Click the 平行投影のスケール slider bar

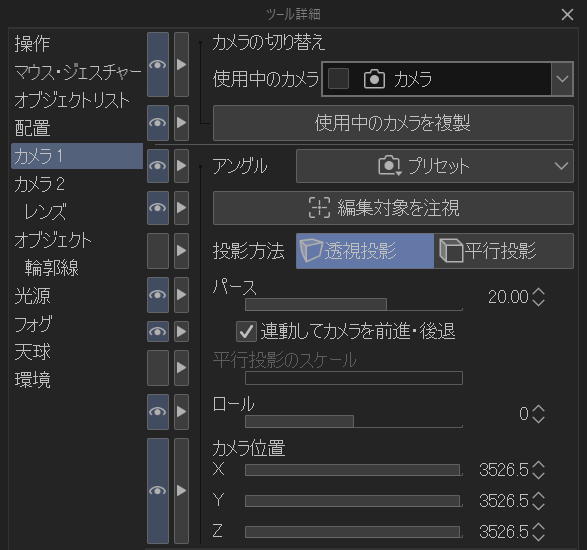(354, 378)
